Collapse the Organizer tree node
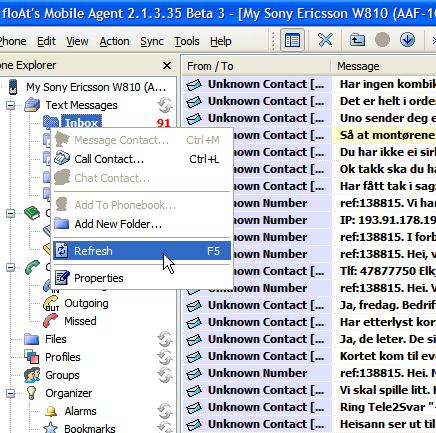The height and width of the screenshot is (433, 436). click(11, 393)
